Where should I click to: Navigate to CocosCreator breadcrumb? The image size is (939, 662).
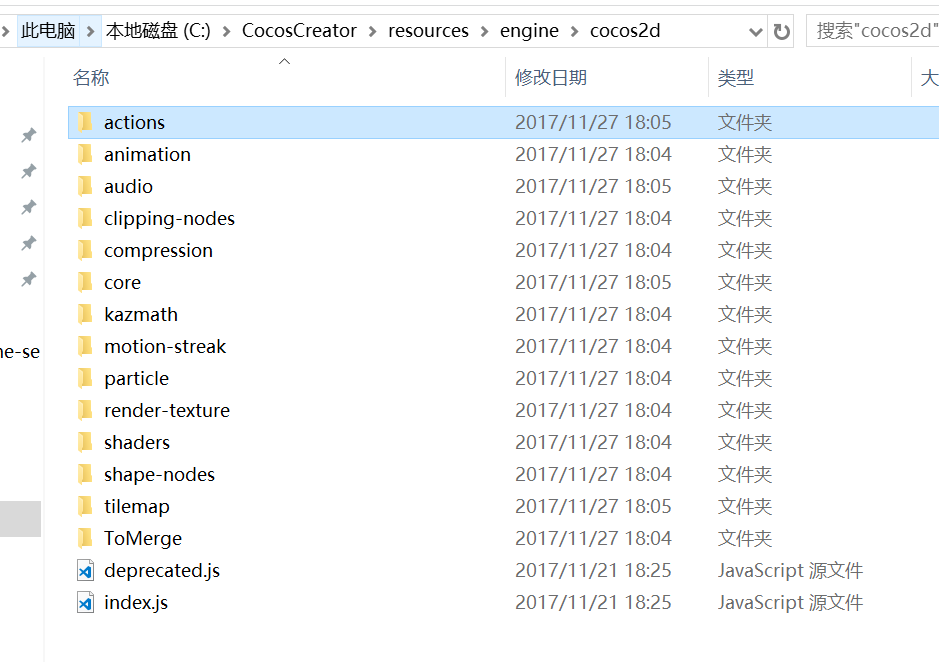click(299, 31)
